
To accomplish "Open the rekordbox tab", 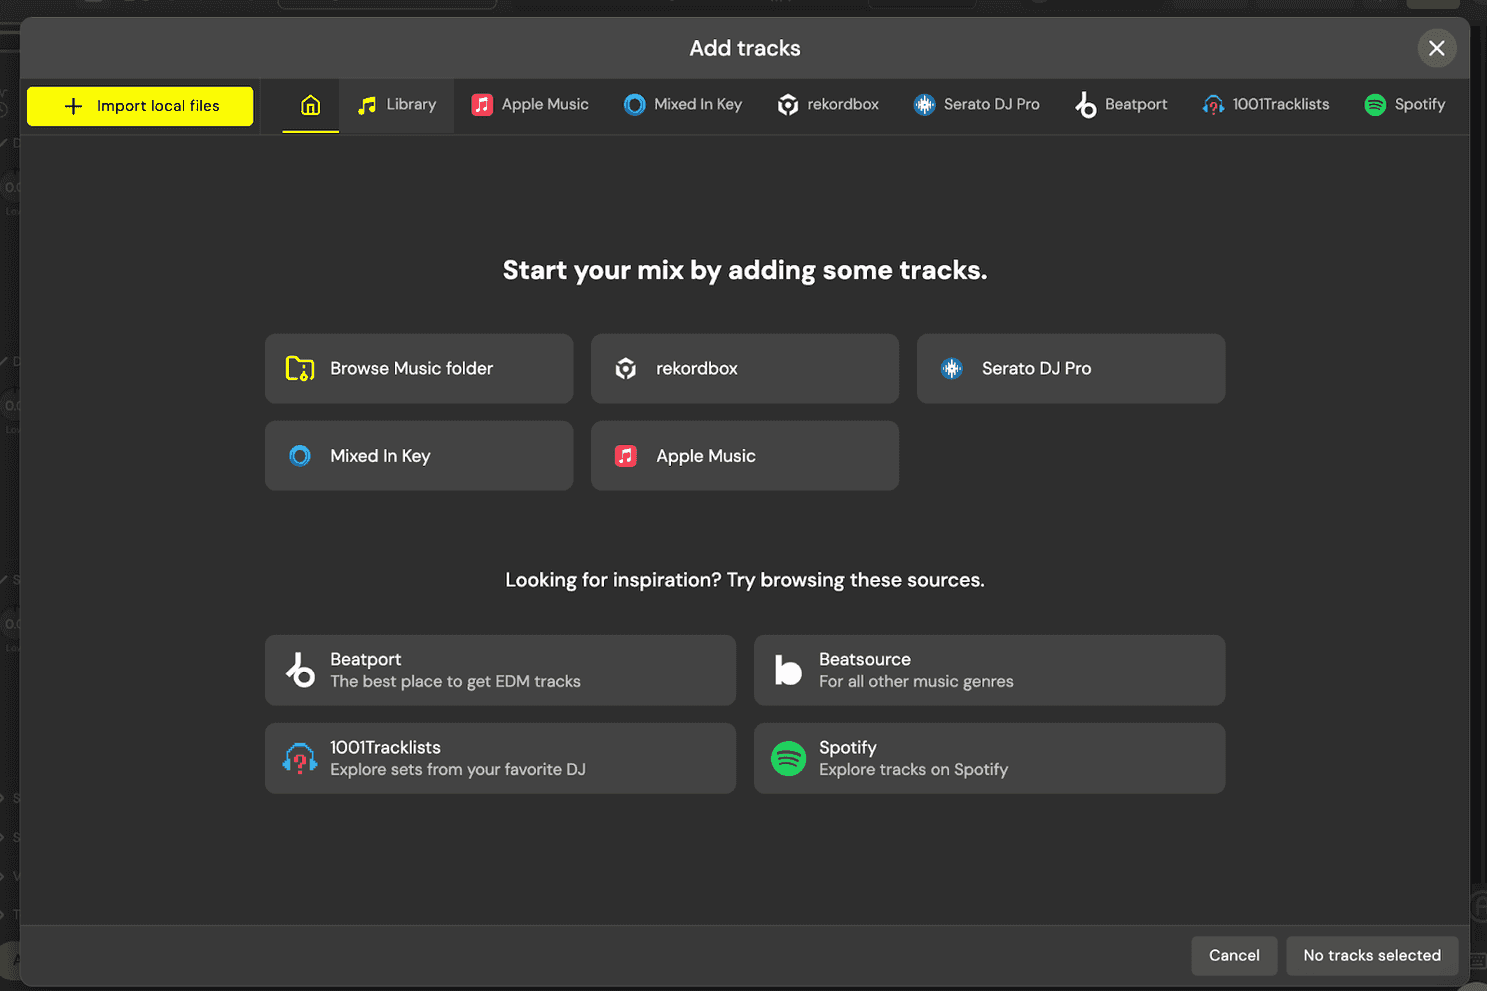I will [x=829, y=105].
